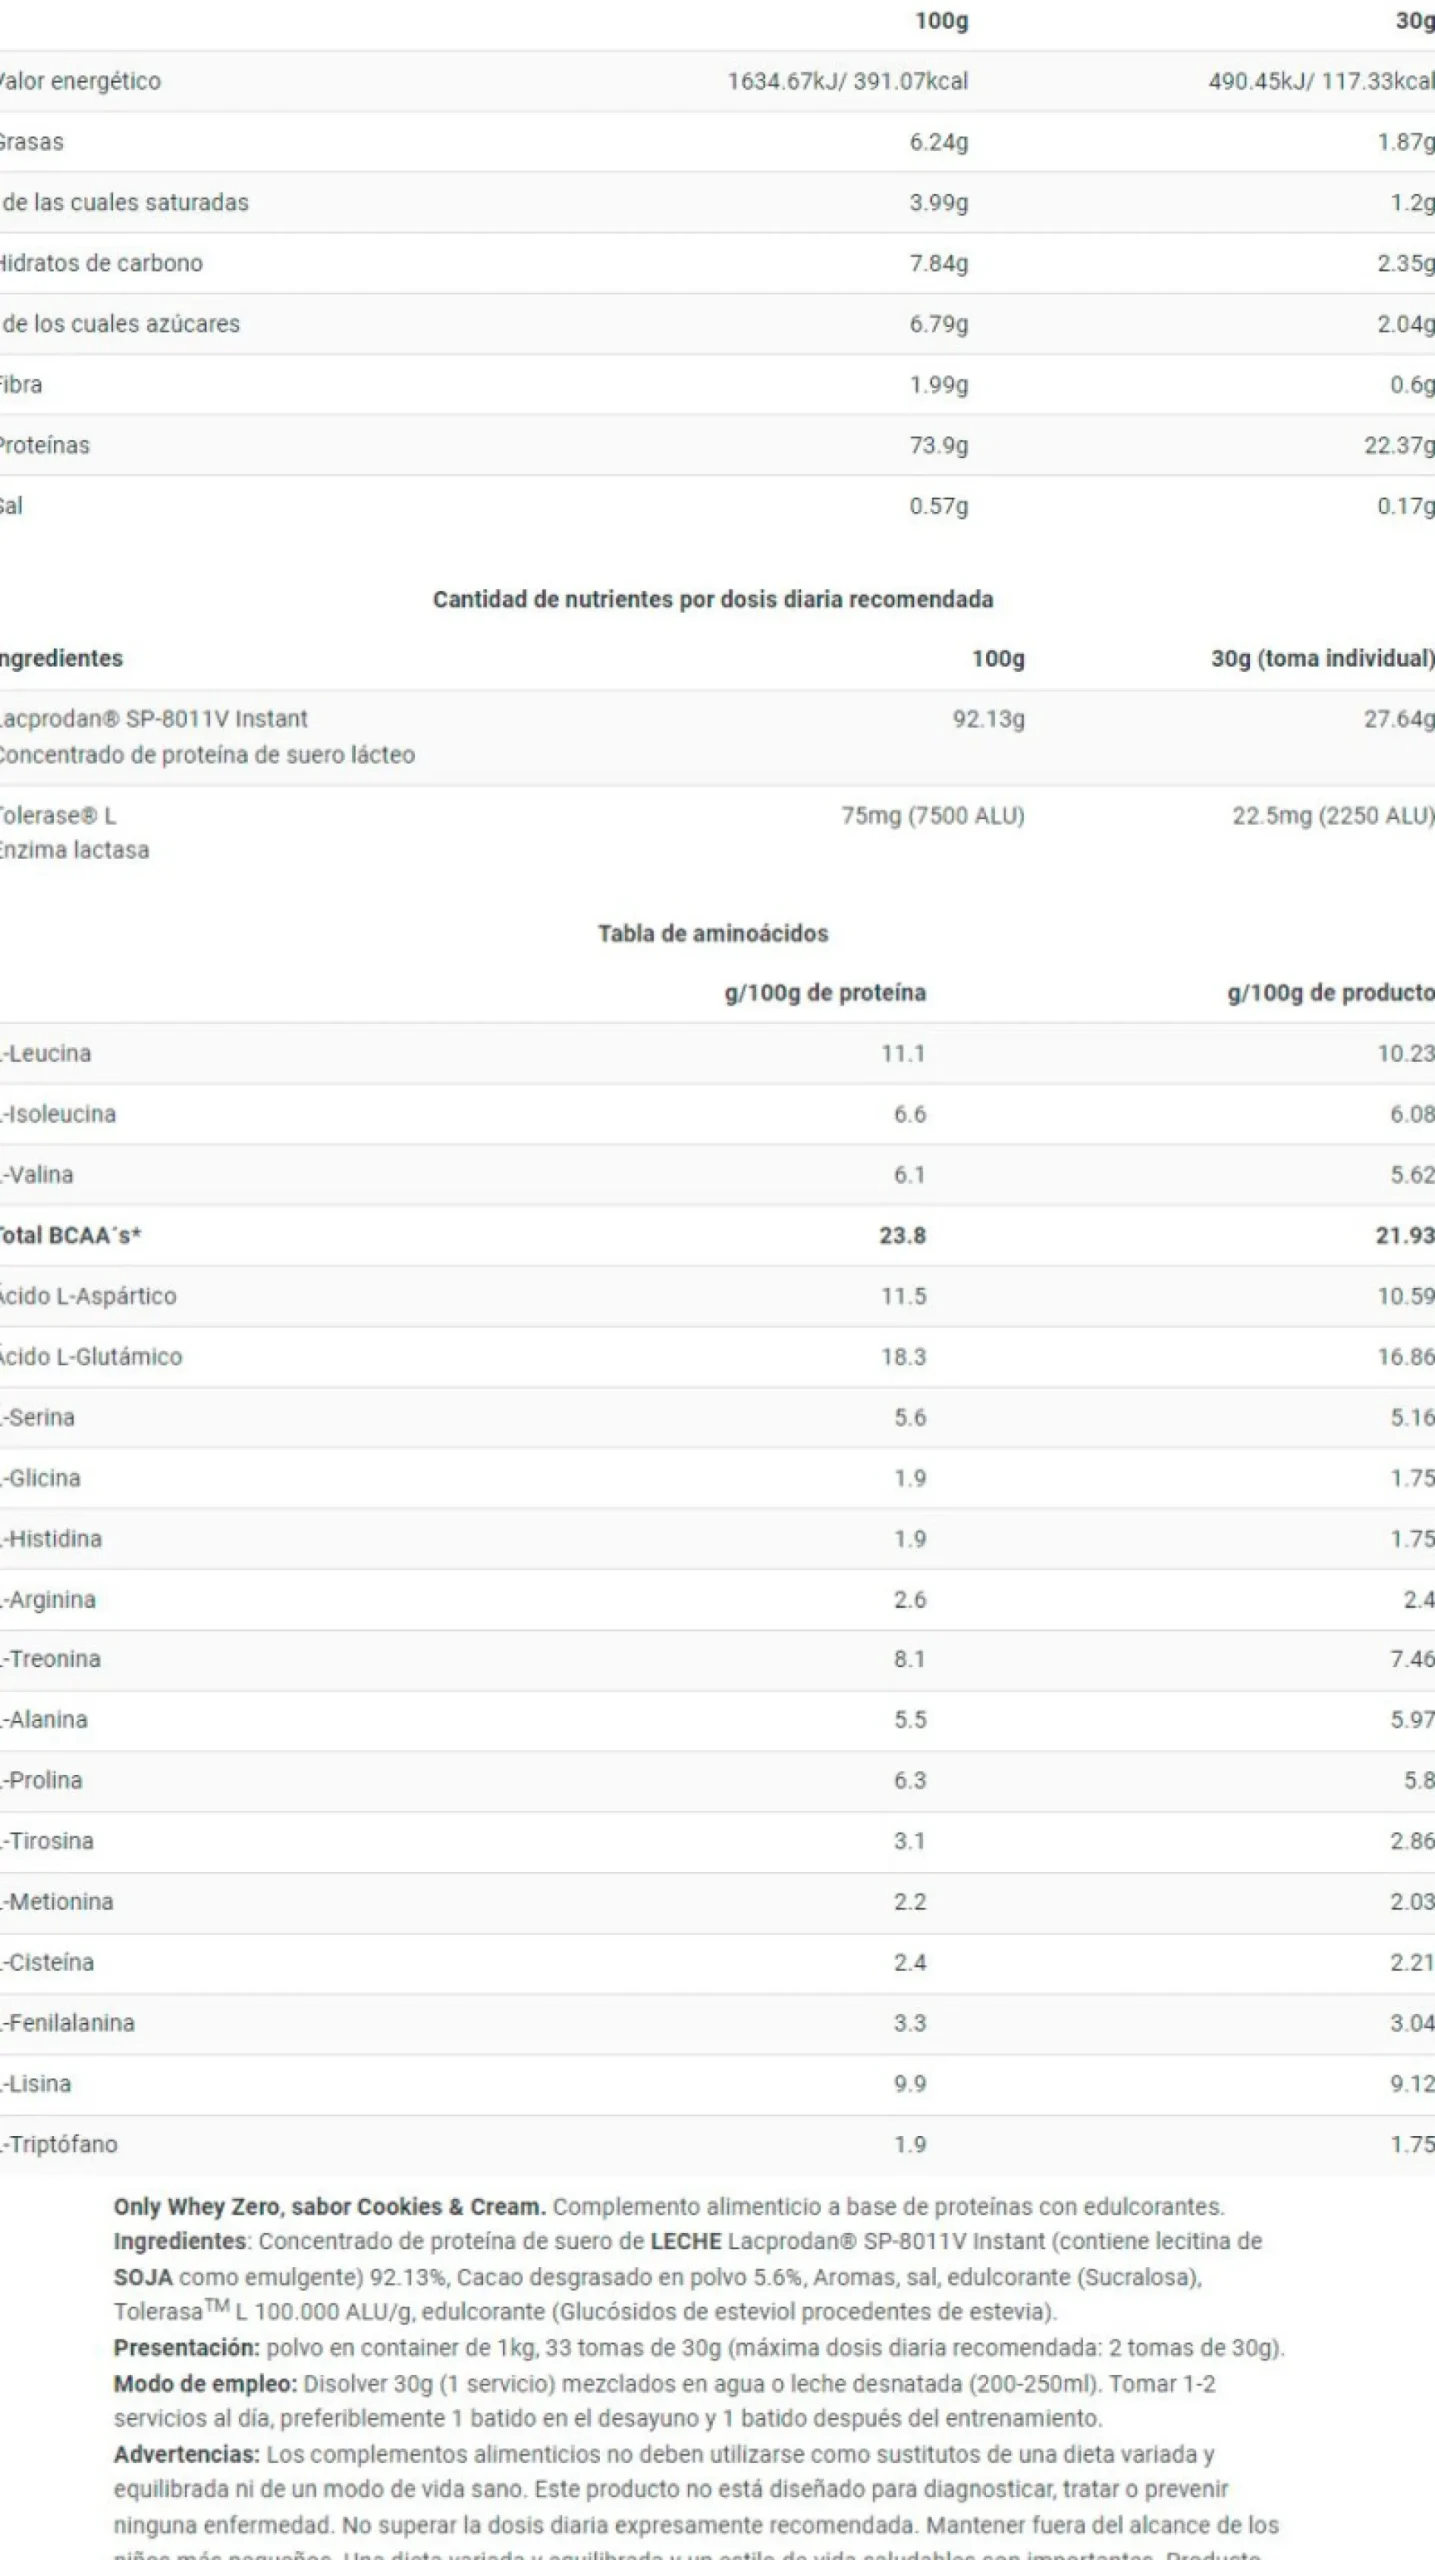Click the L-Triptófano row
Image resolution: width=1435 pixels, height=2560 pixels.
coord(717,2144)
